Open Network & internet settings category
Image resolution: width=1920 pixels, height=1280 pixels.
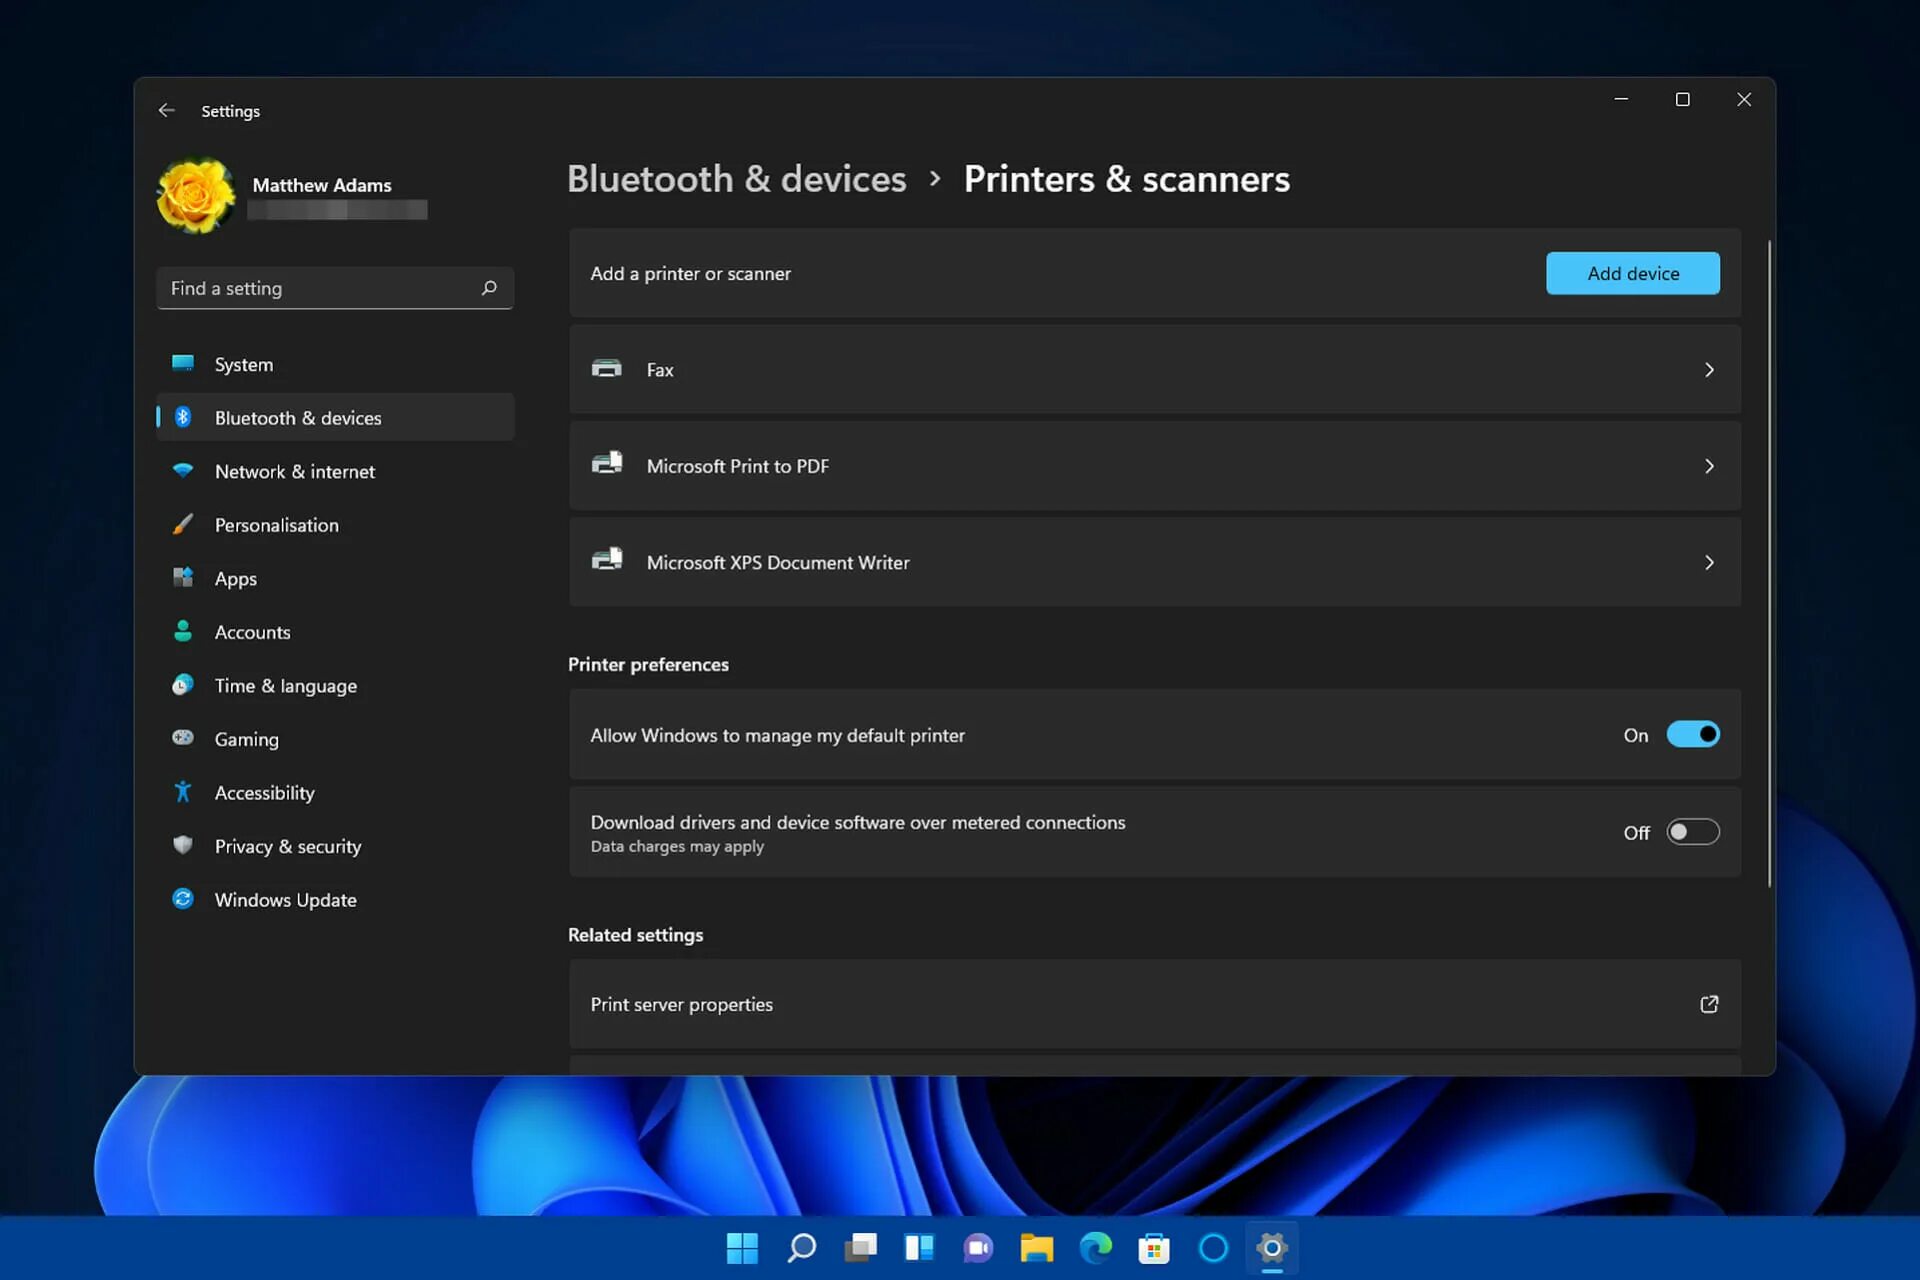coord(294,471)
